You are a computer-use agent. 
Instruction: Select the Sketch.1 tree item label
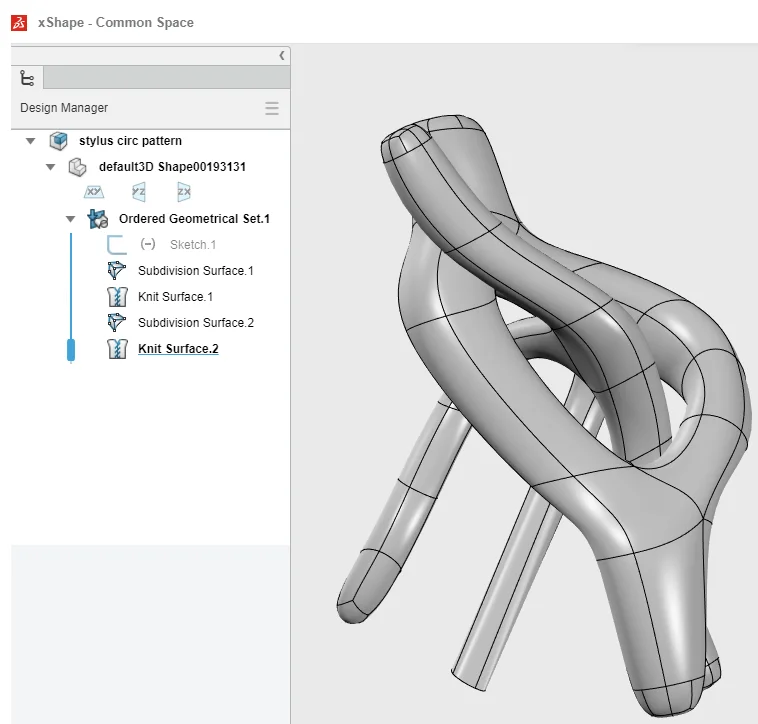click(x=192, y=245)
